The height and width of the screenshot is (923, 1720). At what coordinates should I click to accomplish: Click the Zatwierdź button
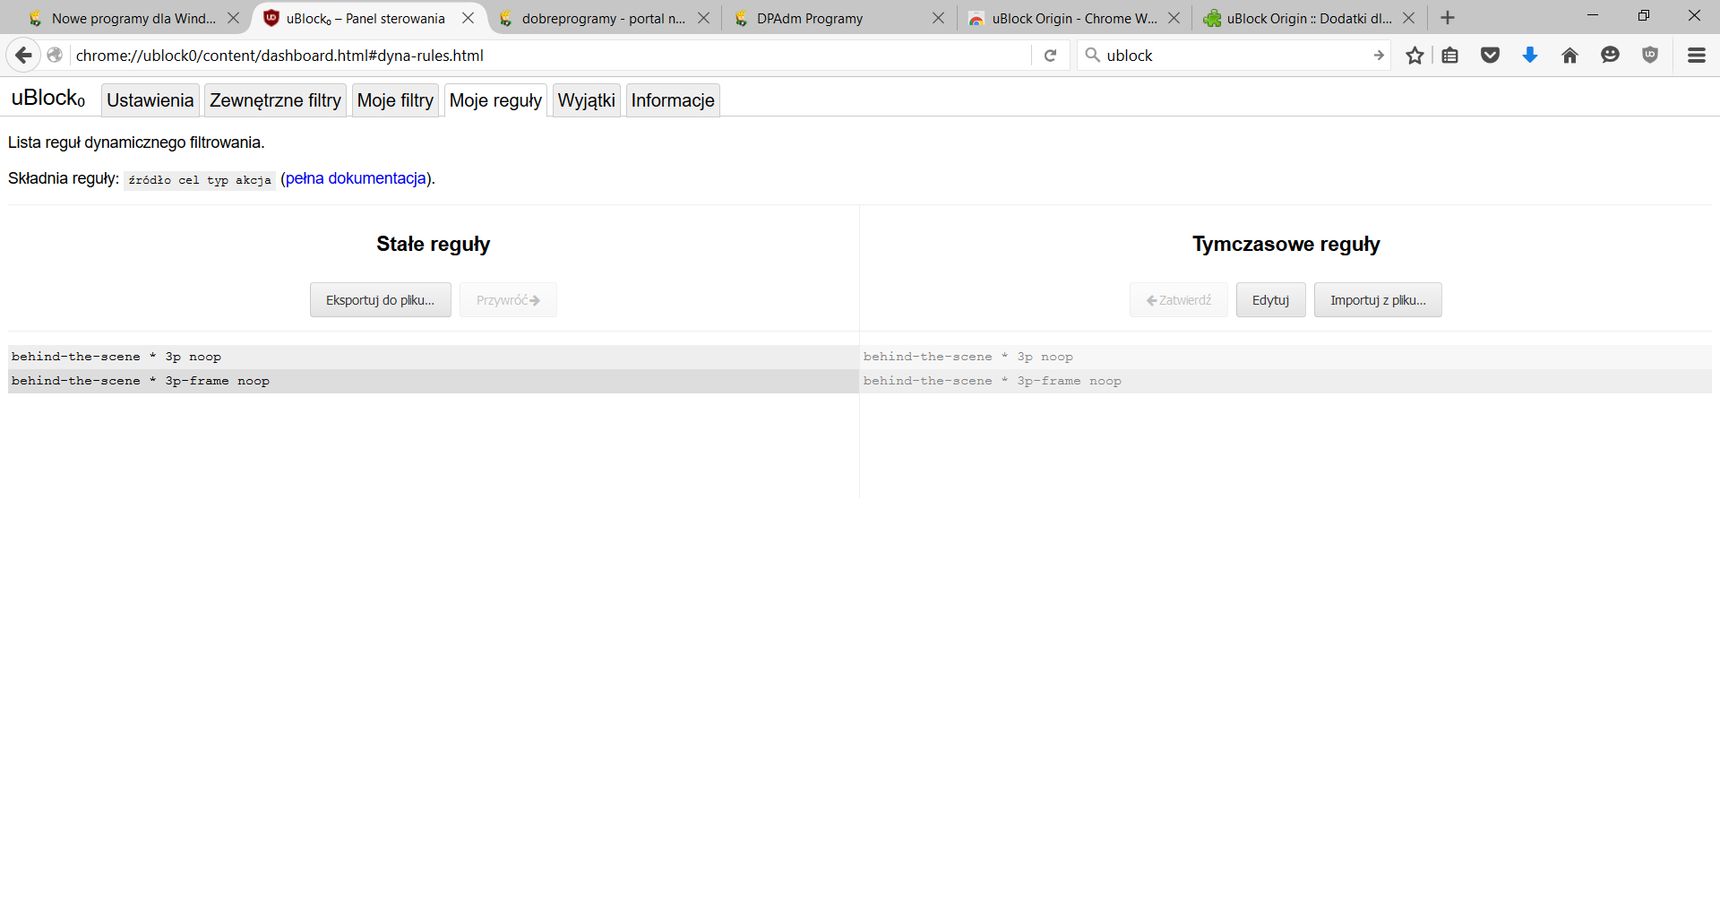pyautogui.click(x=1179, y=300)
